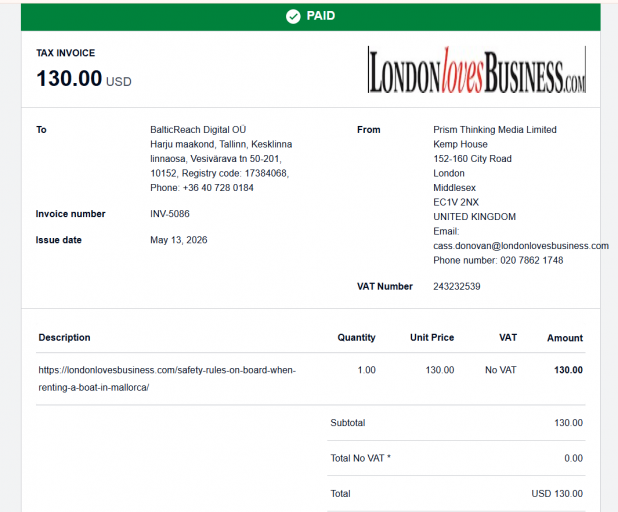Open the cass.donovan@londonlovesbusiness.com email link
This screenshot has height=512, width=618.
[521, 246]
